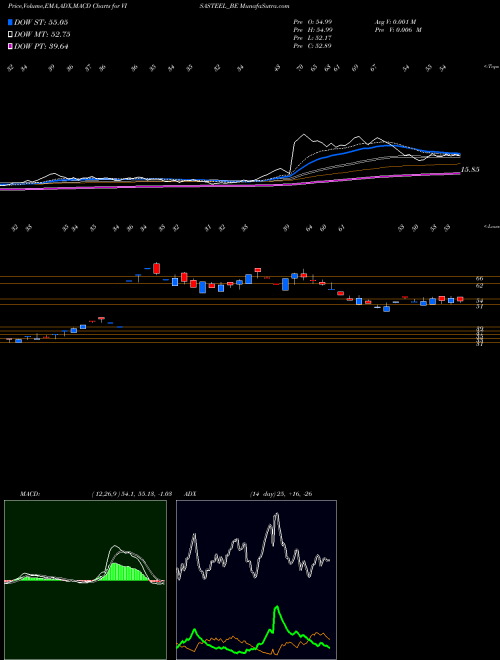Image resolution: width=500 pixels, height=660 pixels.
Task: Click the '54' price level label
Action: pos(479,301)
